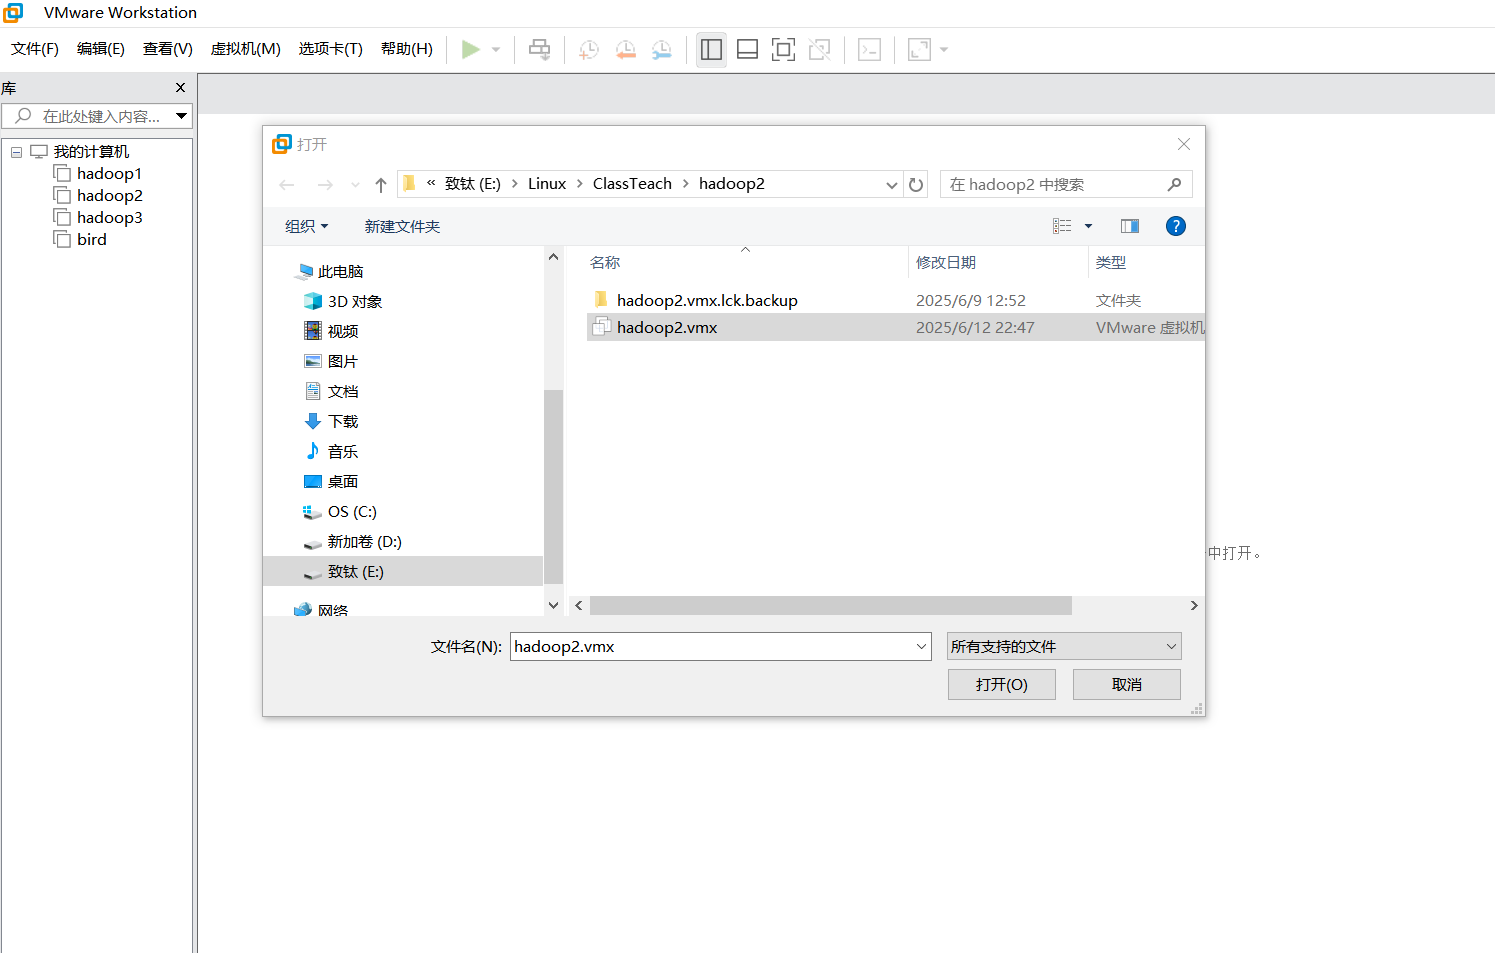The width and height of the screenshot is (1495, 953).
Task: Expand the address bar history dropdown
Action: (x=892, y=185)
